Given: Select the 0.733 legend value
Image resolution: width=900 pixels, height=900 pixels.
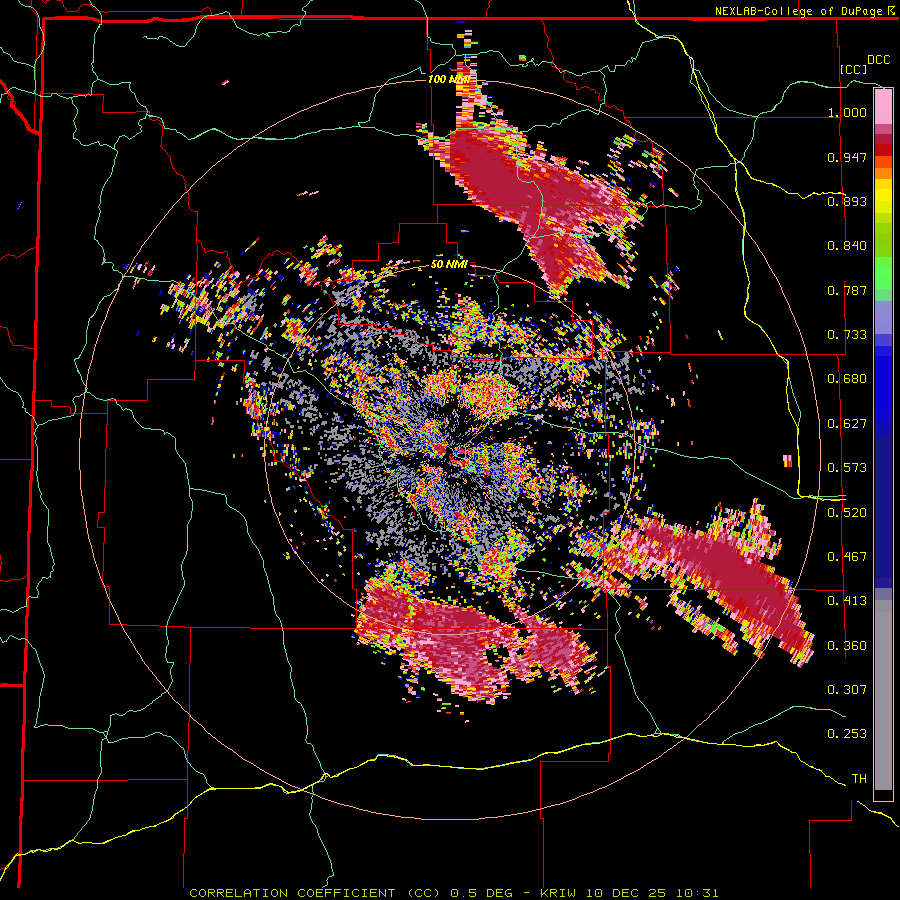Looking at the screenshot, I should 847,335.
